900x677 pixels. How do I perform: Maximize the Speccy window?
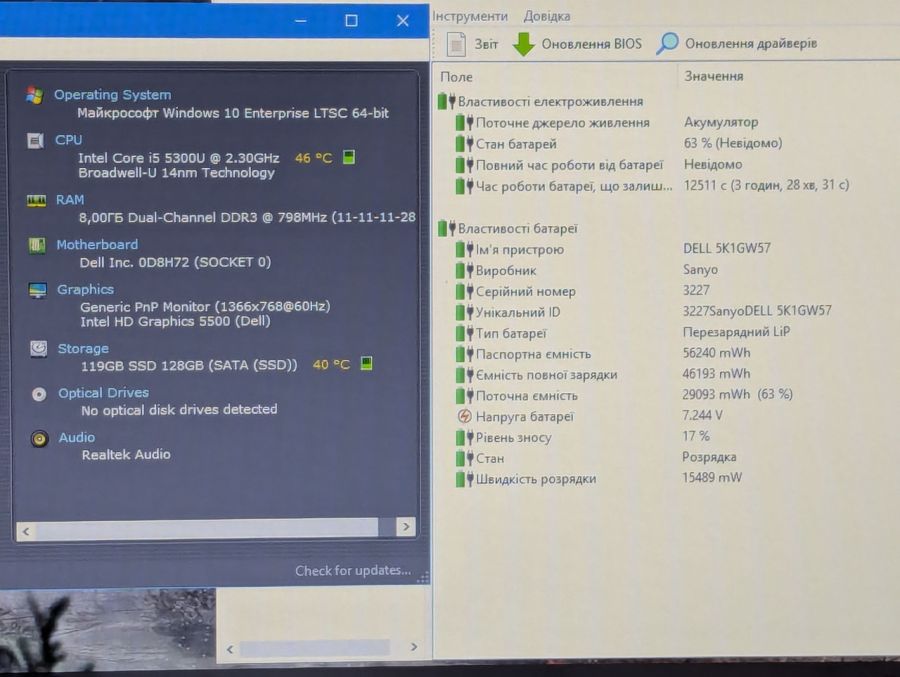tap(351, 21)
